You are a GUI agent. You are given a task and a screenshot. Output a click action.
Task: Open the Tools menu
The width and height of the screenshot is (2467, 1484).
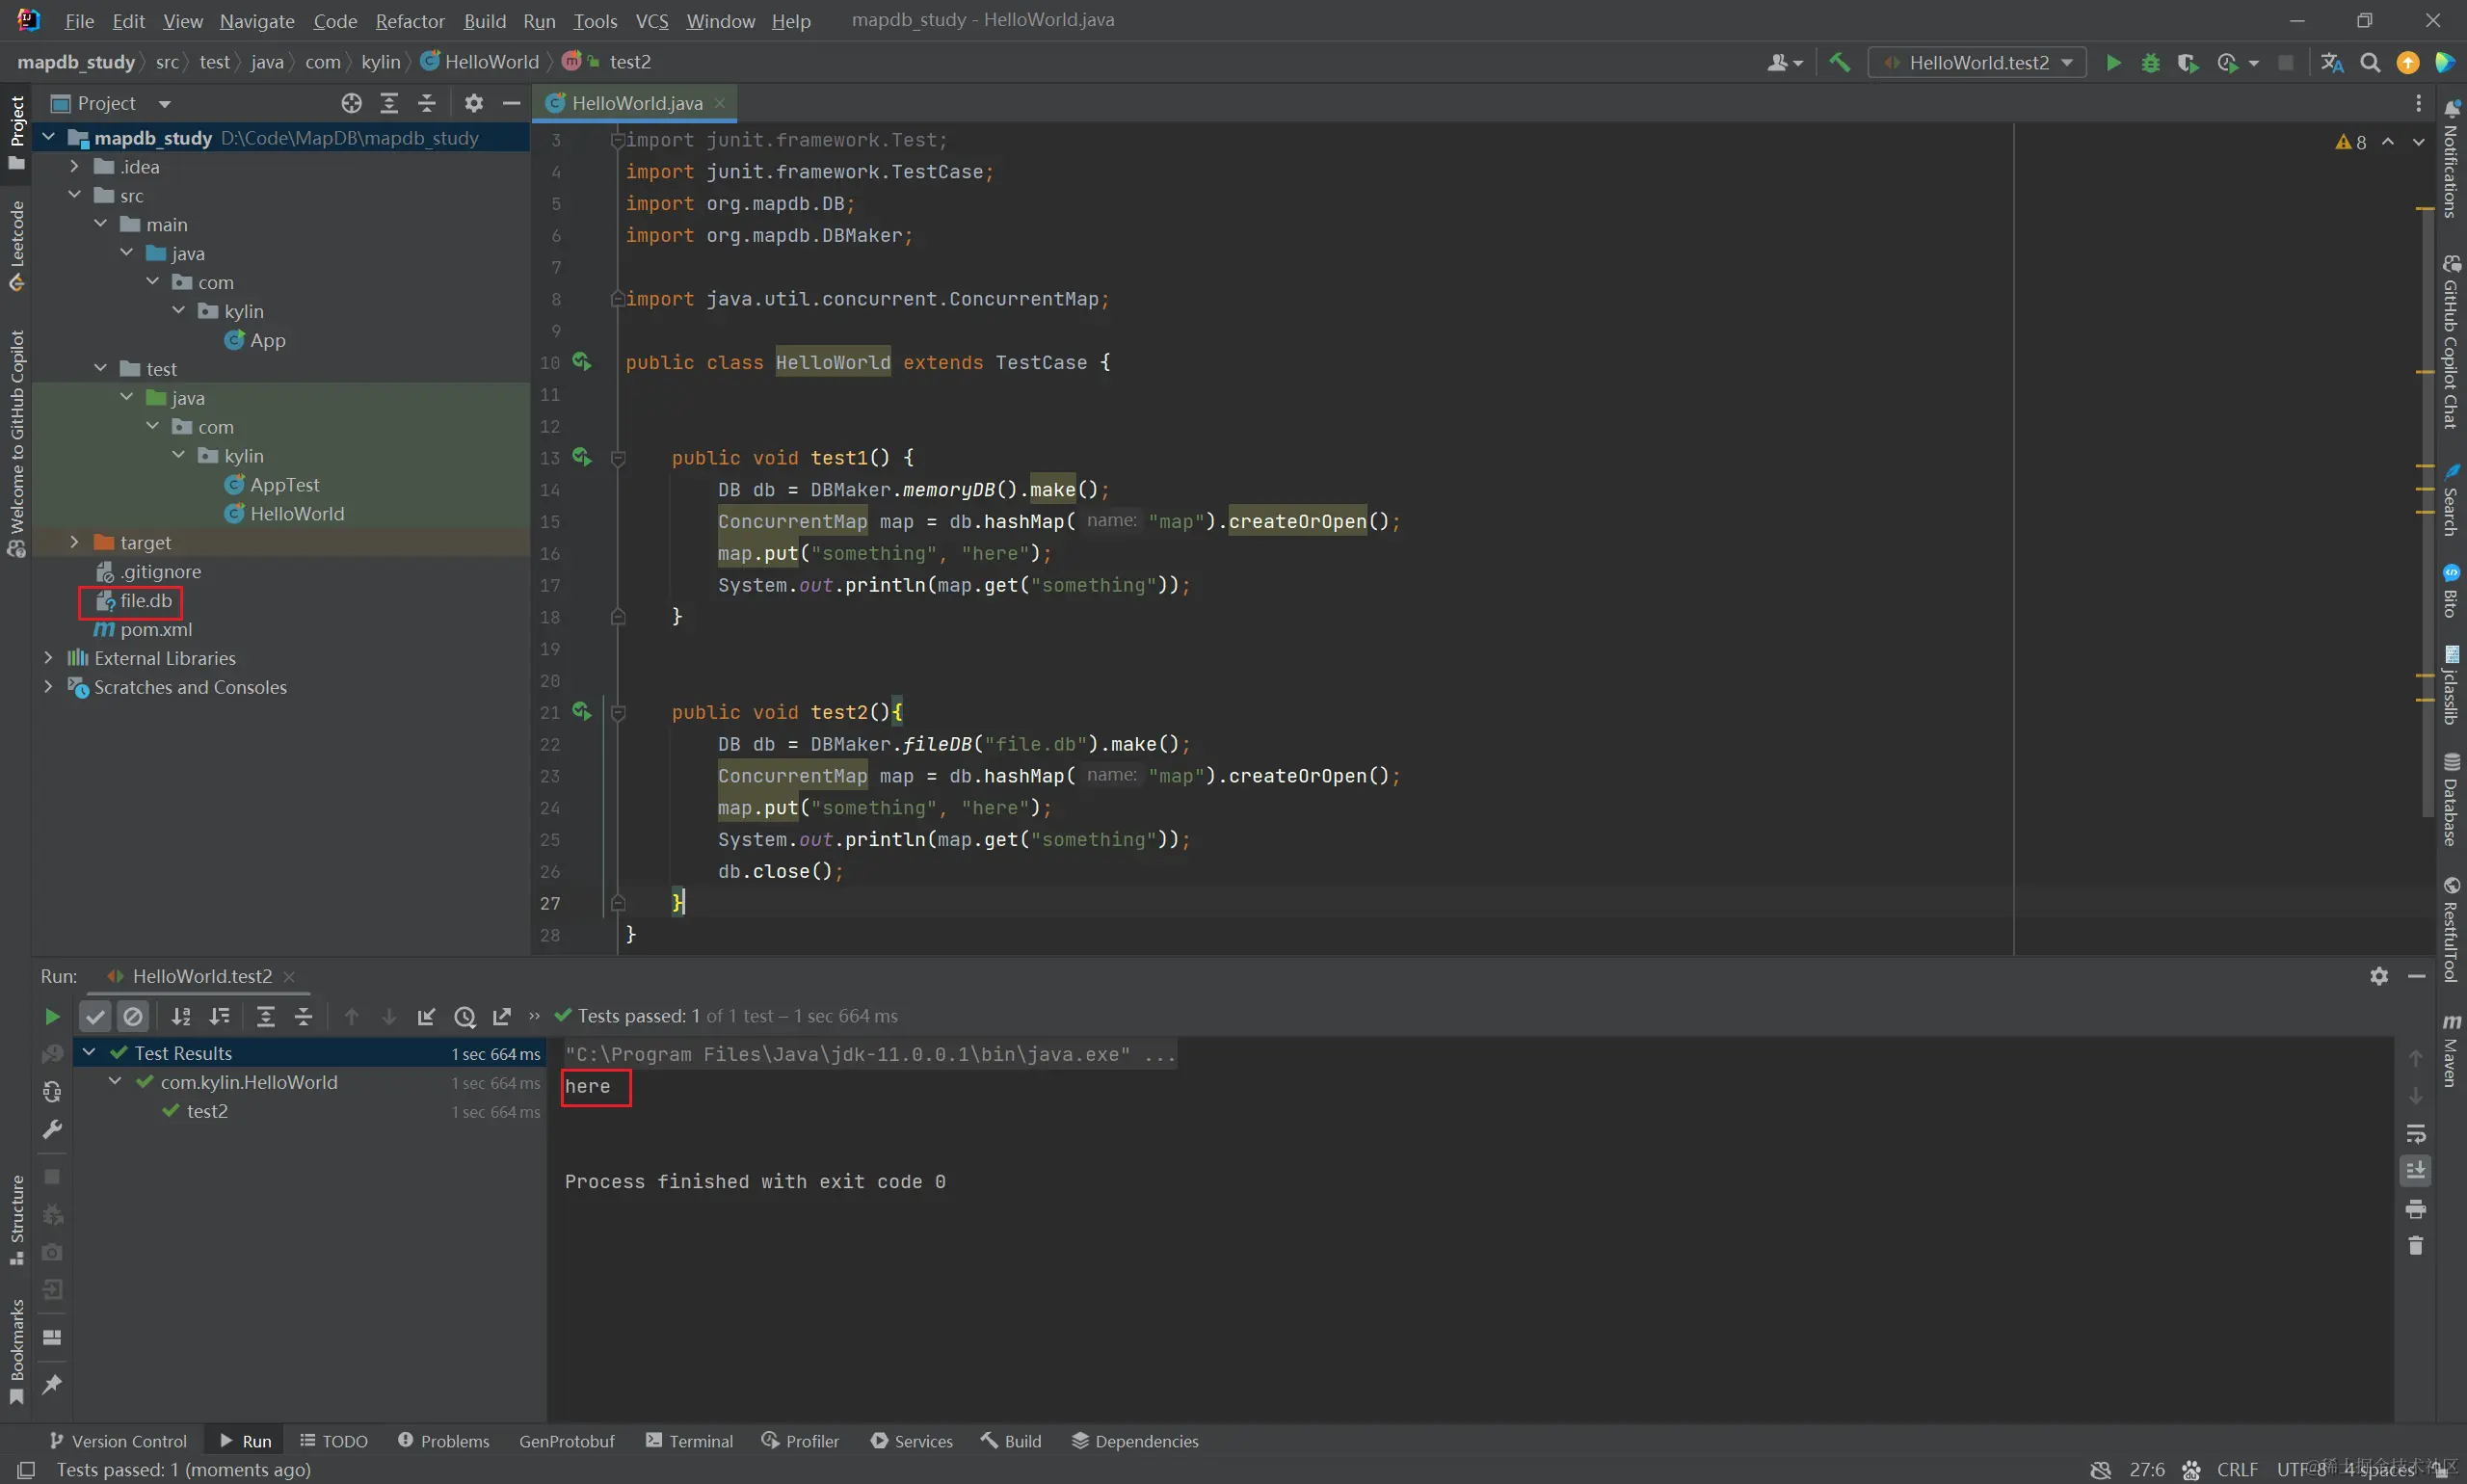[x=595, y=21]
